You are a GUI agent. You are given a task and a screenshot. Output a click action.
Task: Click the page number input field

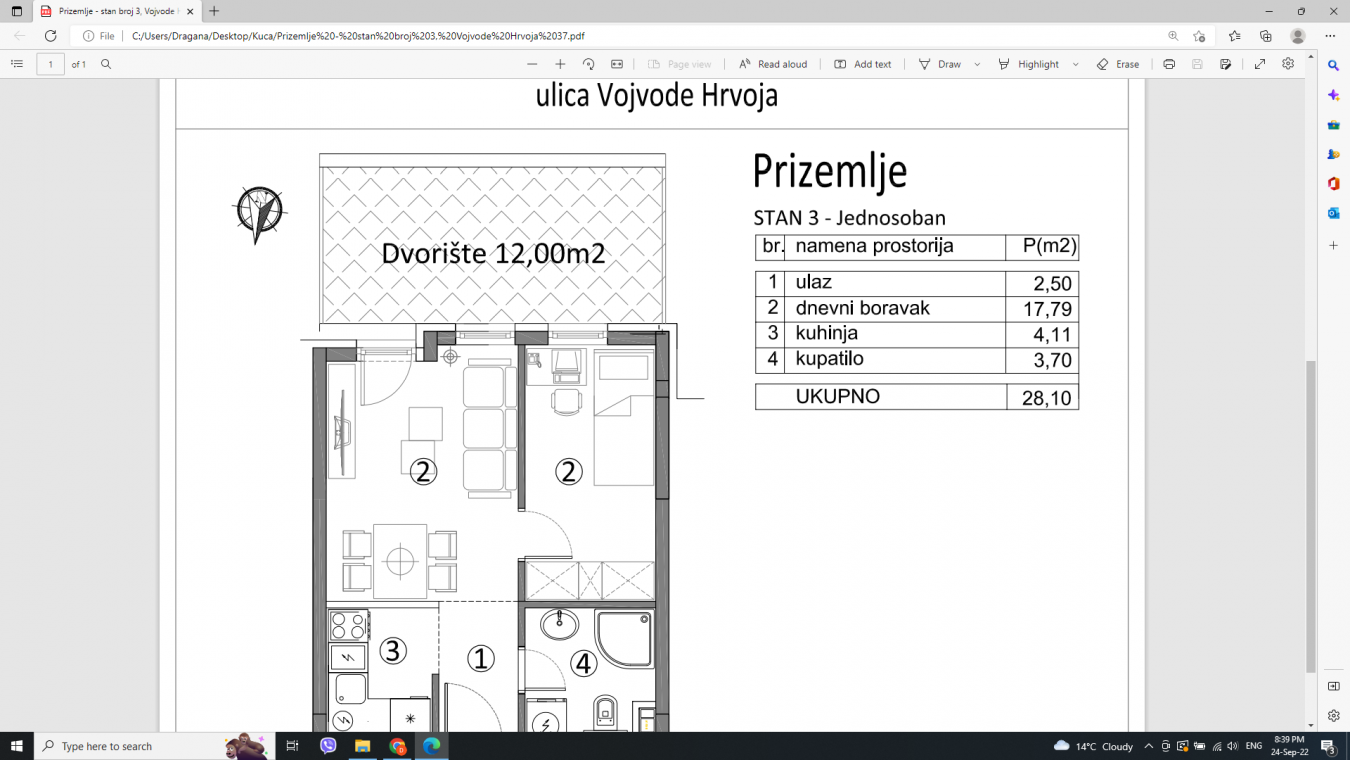[x=50, y=64]
